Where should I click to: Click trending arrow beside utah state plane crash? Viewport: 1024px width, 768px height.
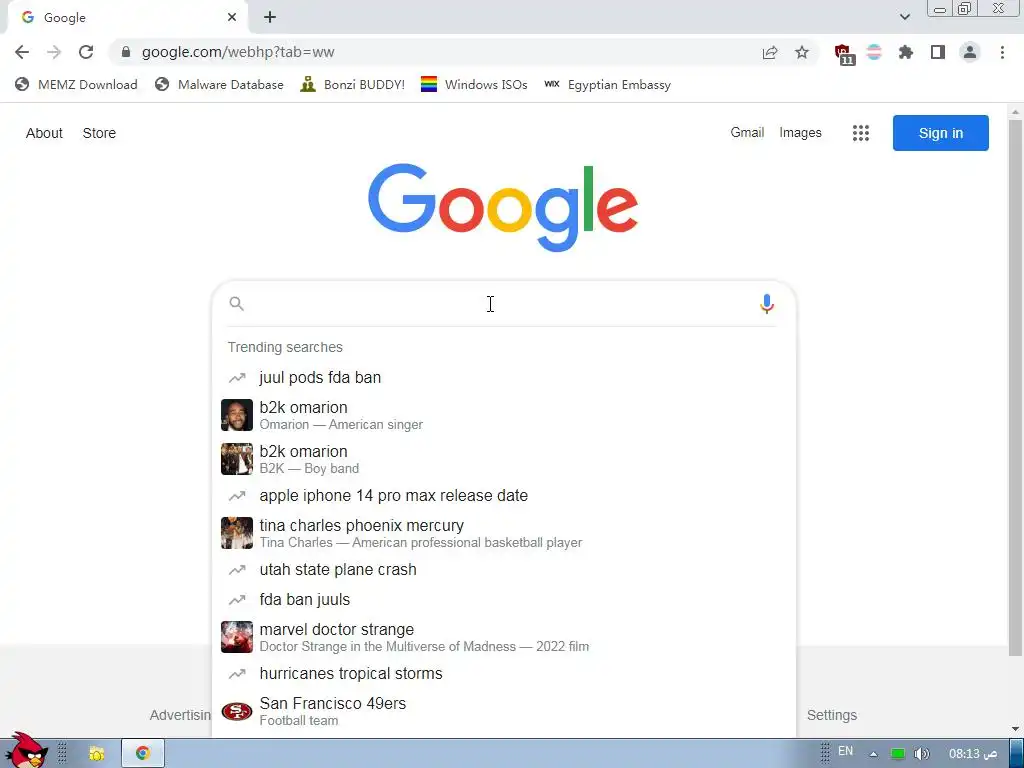click(x=236, y=570)
